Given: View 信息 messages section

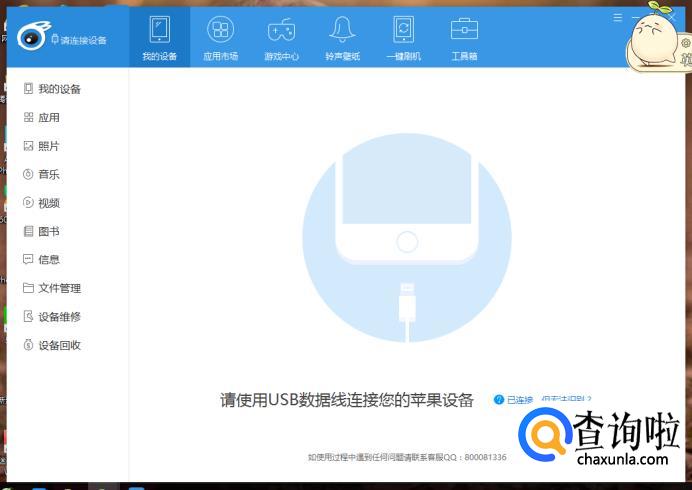Looking at the screenshot, I should pyautogui.click(x=49, y=260).
